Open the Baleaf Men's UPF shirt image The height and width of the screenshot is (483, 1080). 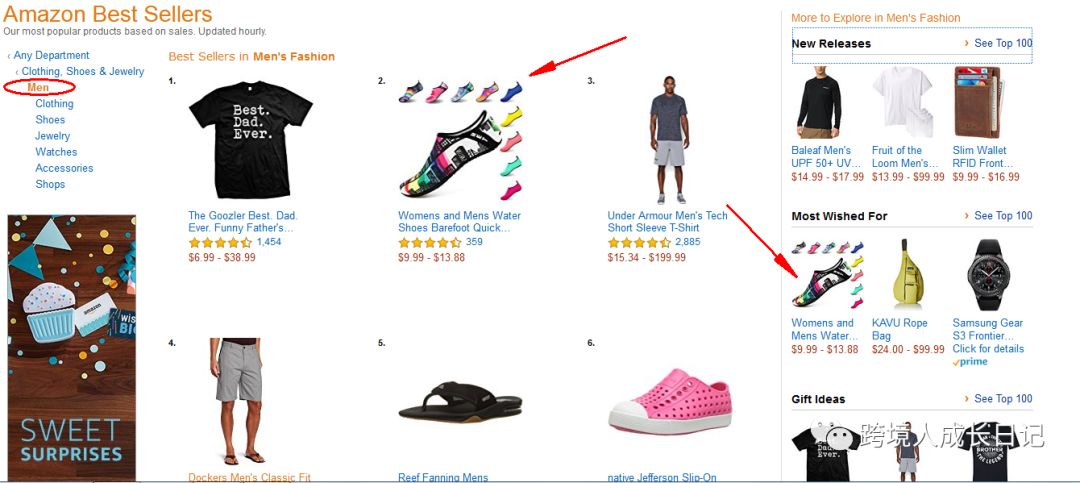point(820,102)
